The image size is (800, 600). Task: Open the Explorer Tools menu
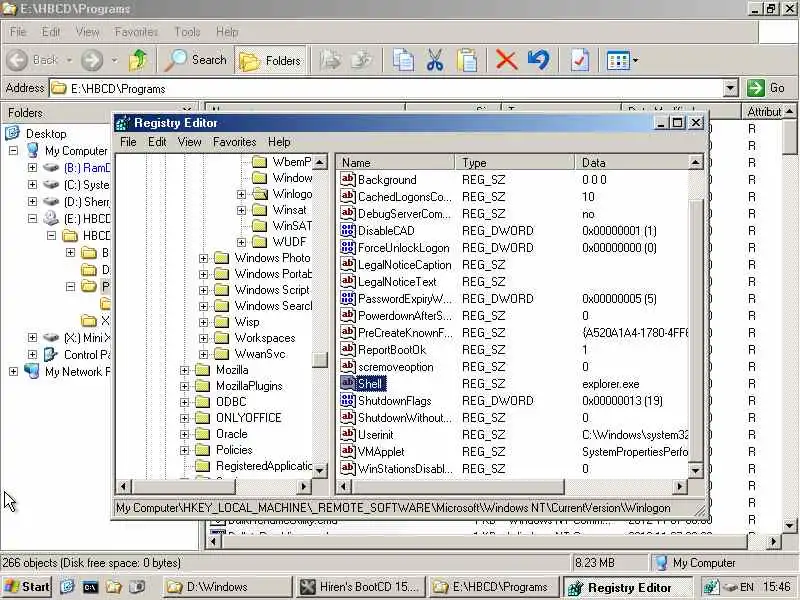pyautogui.click(x=187, y=32)
